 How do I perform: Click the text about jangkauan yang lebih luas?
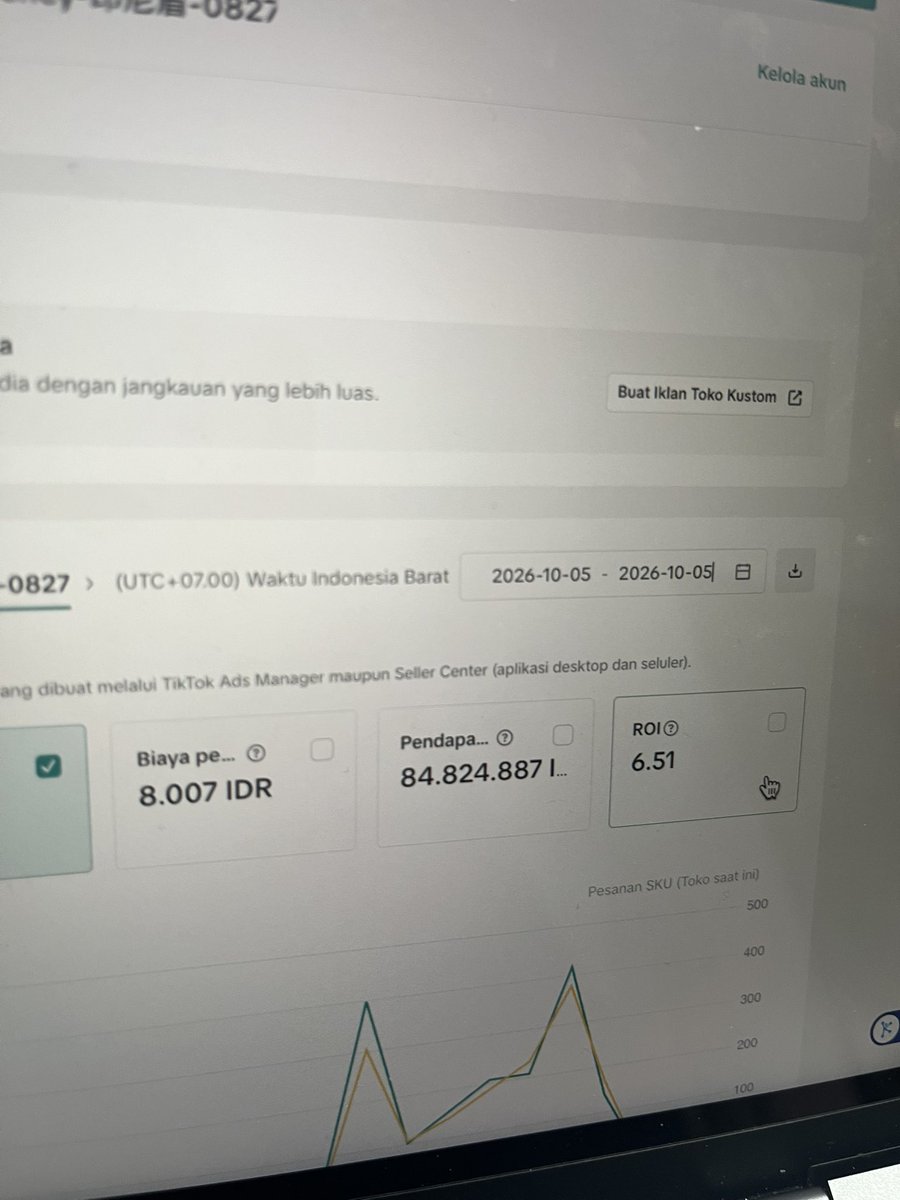[x=190, y=391]
